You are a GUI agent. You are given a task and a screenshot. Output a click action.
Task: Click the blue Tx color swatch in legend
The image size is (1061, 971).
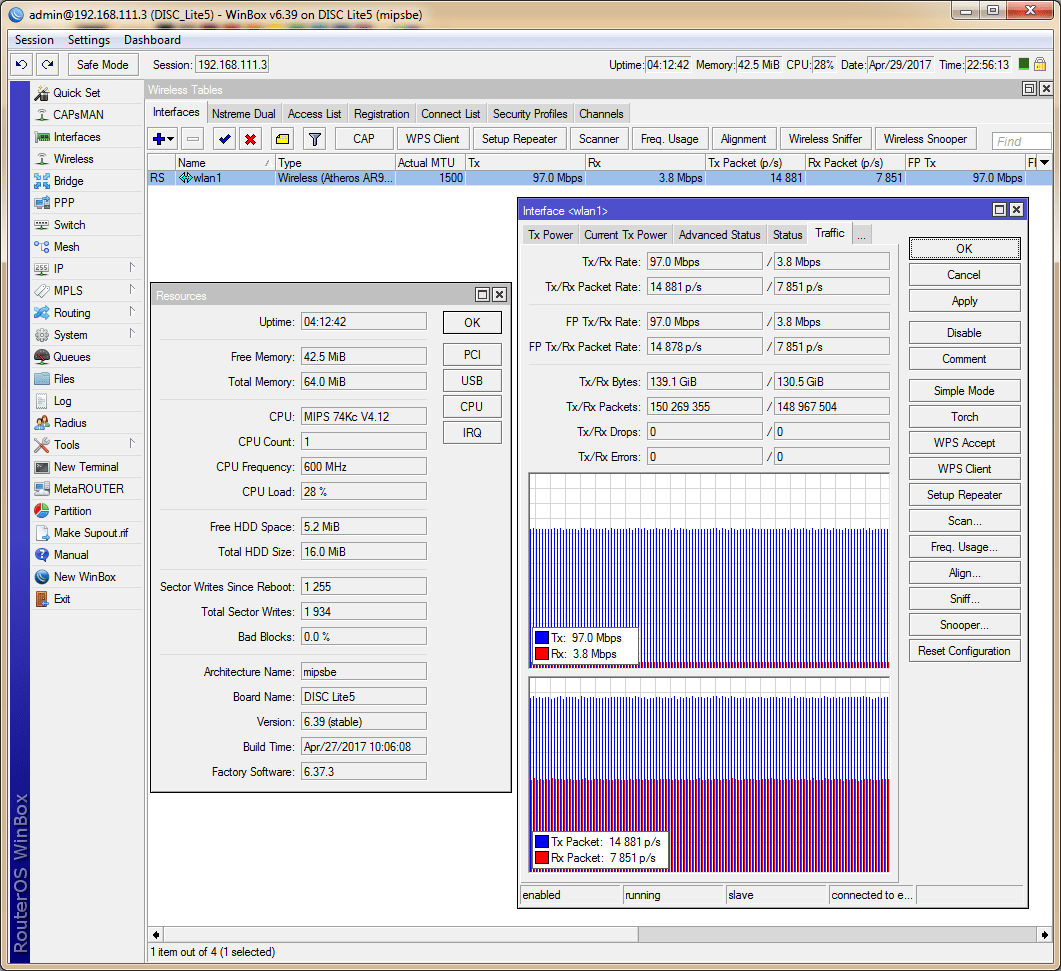[x=542, y=638]
